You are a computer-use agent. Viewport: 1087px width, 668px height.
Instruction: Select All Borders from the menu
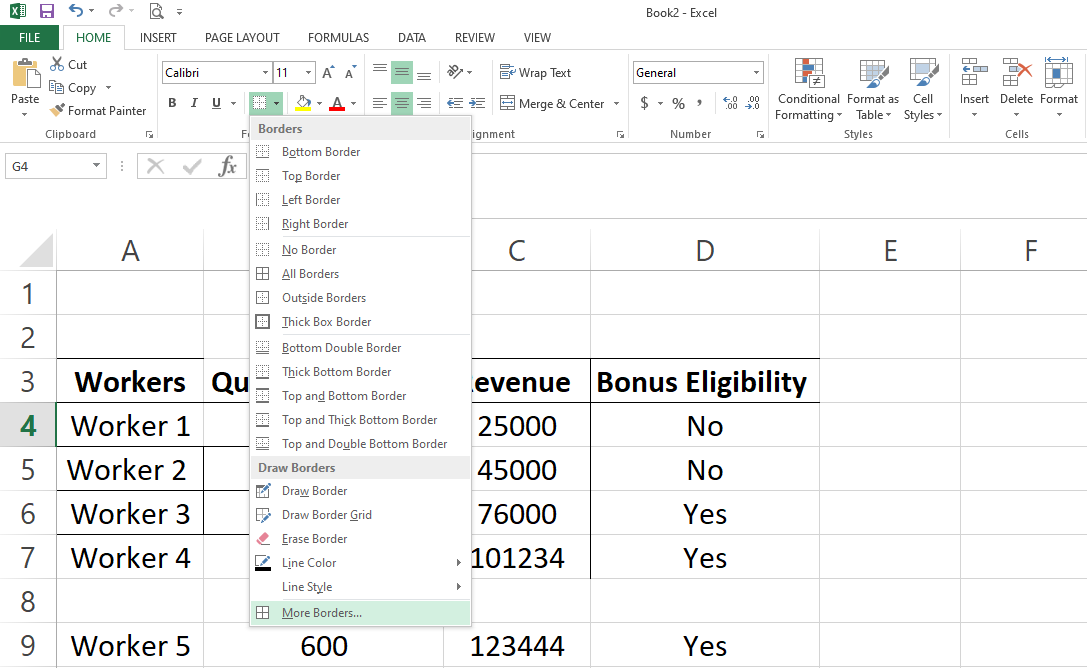310,274
